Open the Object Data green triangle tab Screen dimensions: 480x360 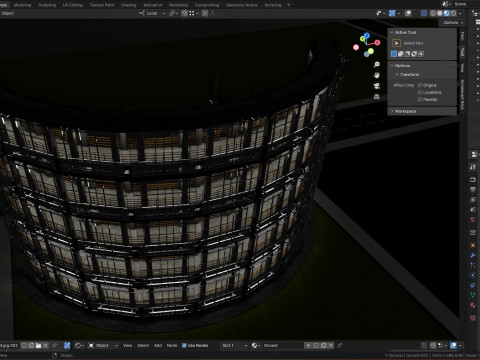point(473,295)
